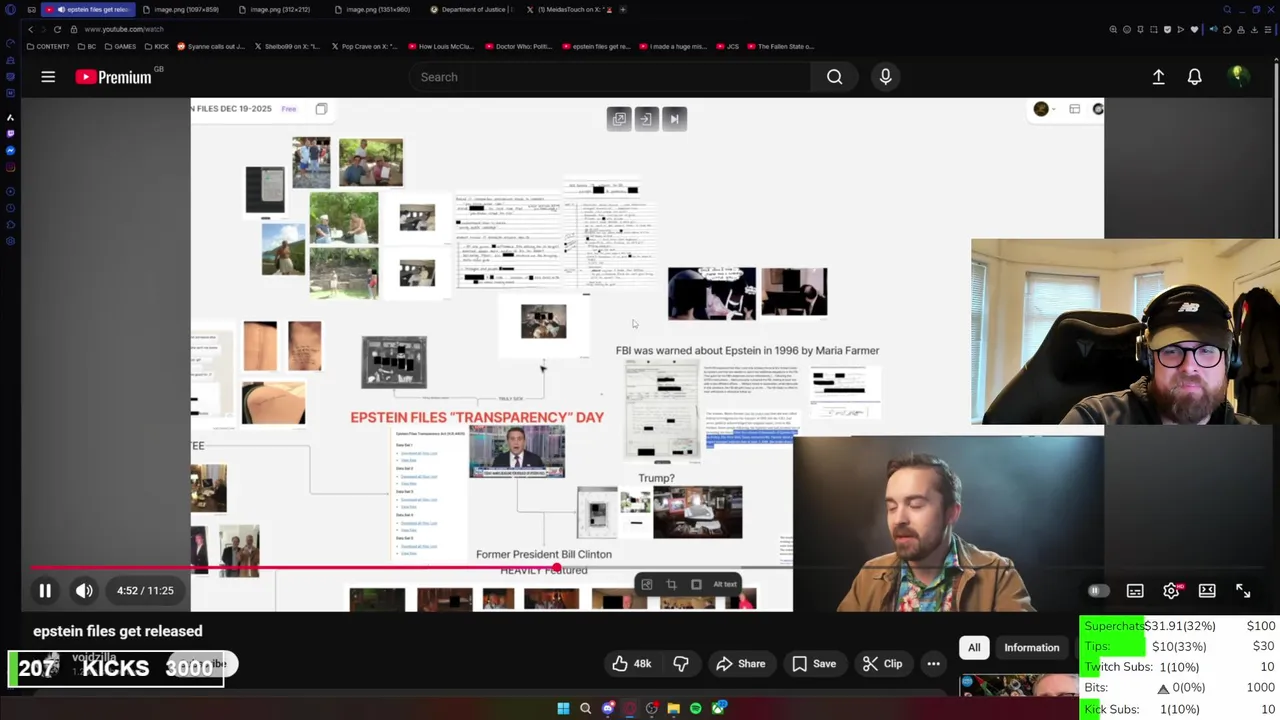
Task: Open a new browser tab with plus
Action: point(623,9)
